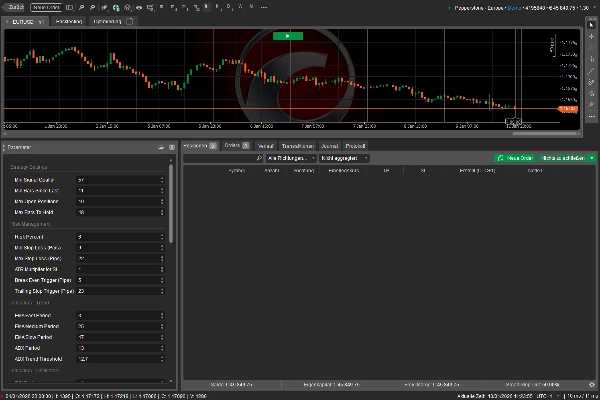Click the Zurück back button
The height and width of the screenshot is (400, 600).
[14, 7]
